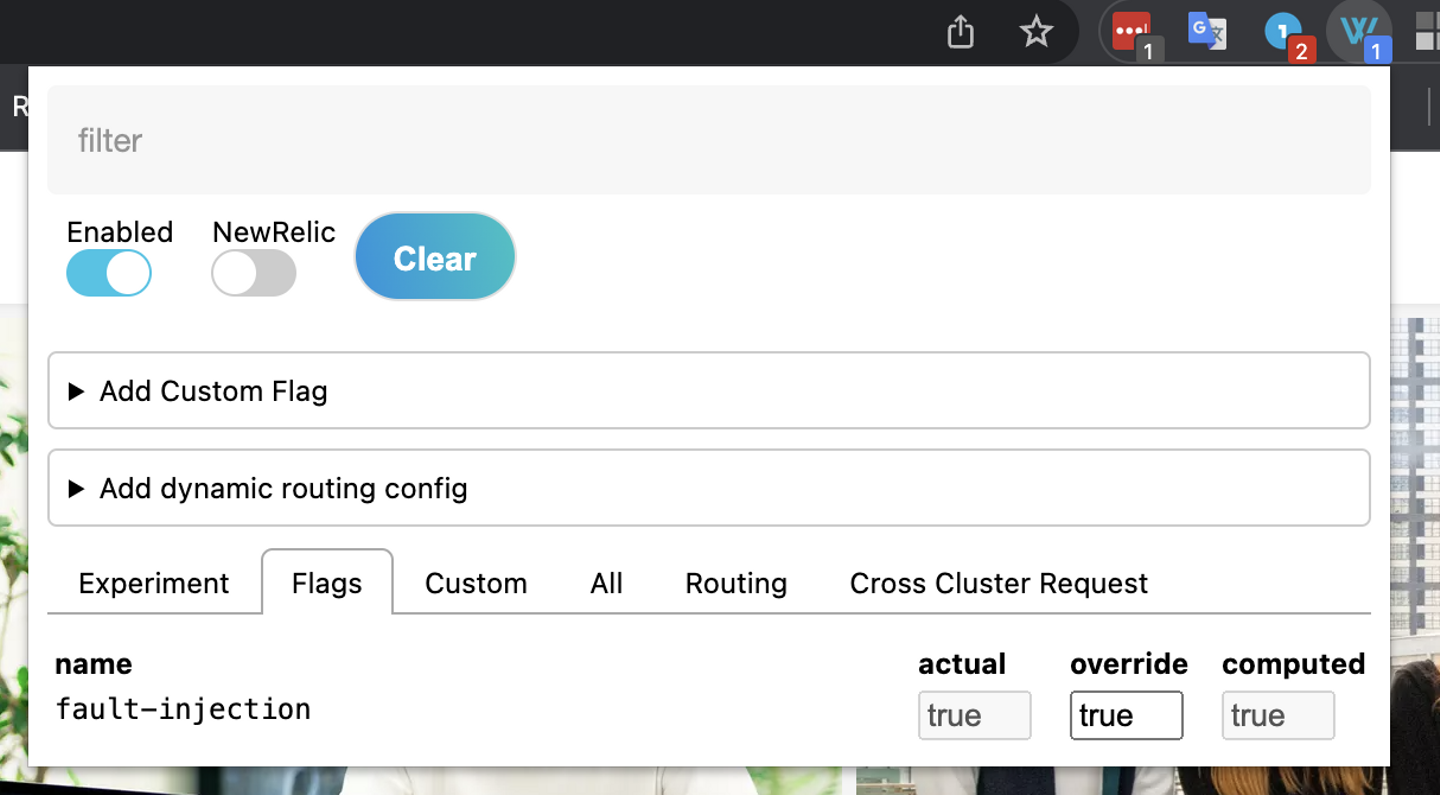
Task: Open the Cross Cluster Request tab
Action: (999, 583)
